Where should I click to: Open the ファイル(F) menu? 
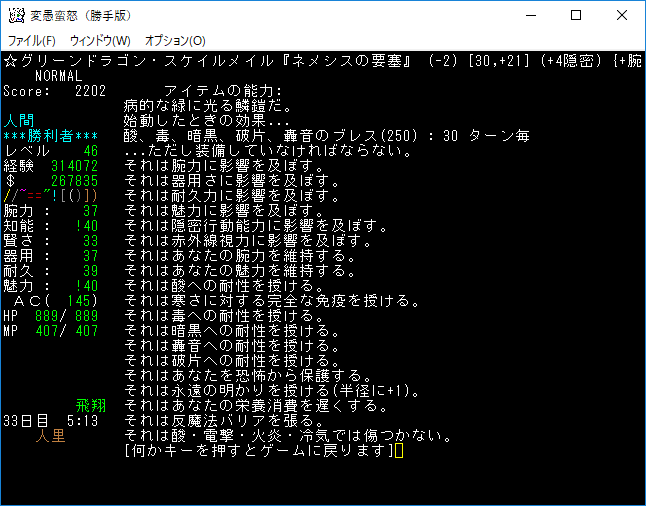tap(32, 40)
